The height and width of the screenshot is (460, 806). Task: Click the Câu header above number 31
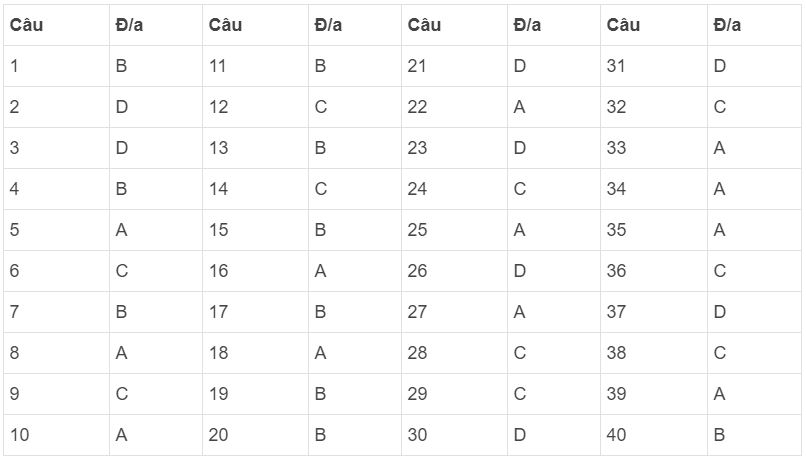623,25
